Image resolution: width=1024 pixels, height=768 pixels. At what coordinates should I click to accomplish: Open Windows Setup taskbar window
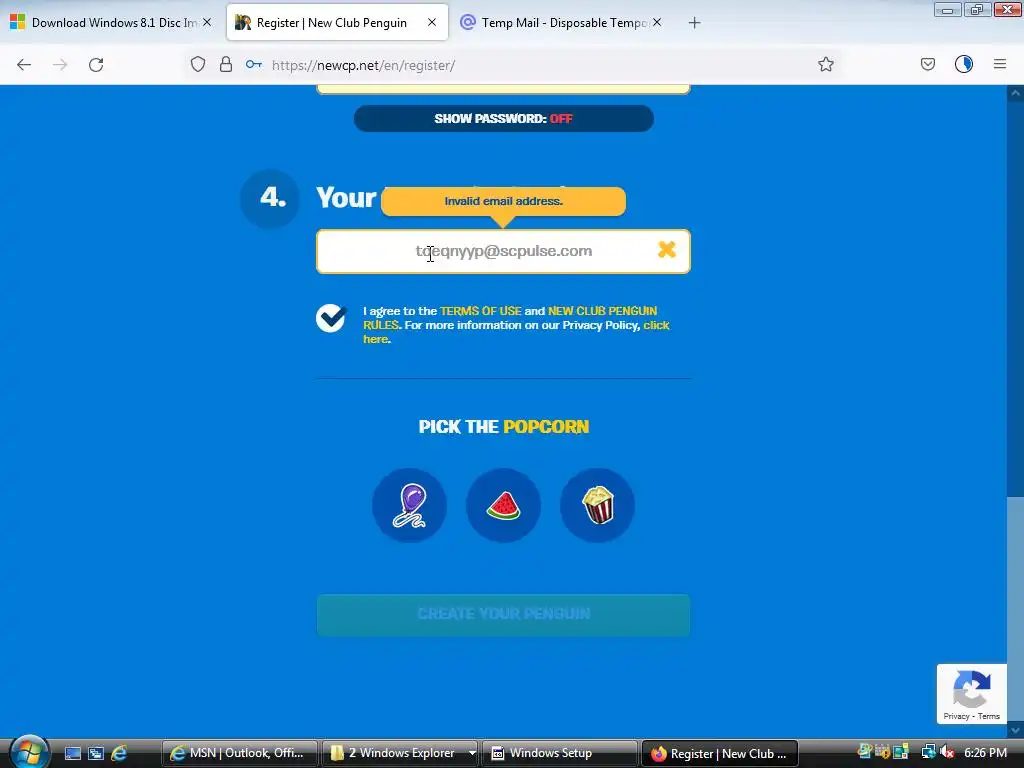point(559,753)
